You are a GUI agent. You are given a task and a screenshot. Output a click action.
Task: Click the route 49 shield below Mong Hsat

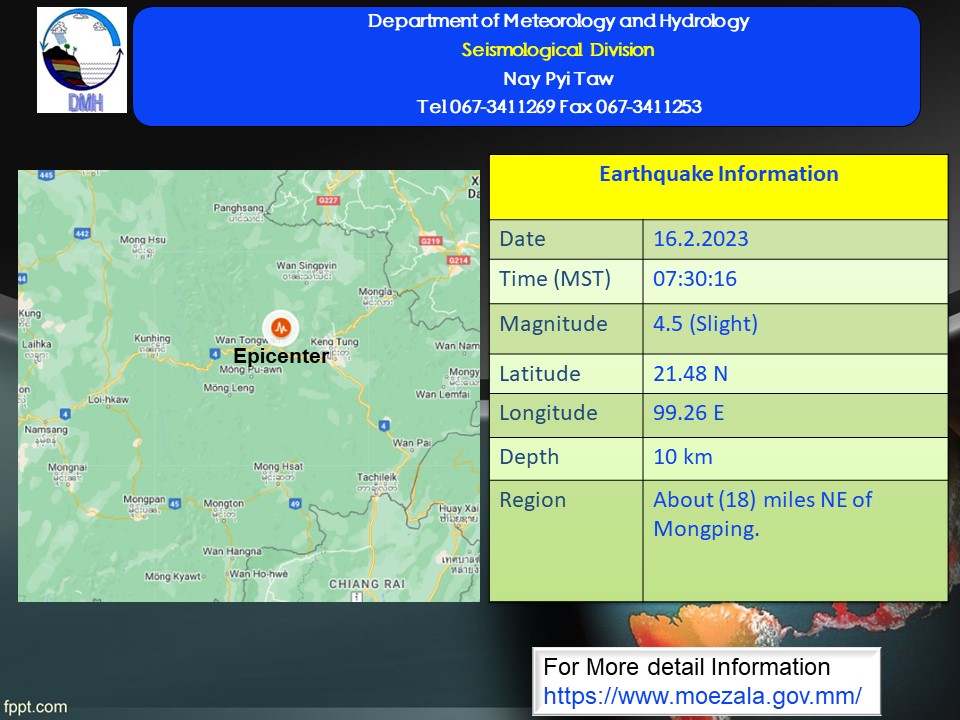[x=295, y=504]
